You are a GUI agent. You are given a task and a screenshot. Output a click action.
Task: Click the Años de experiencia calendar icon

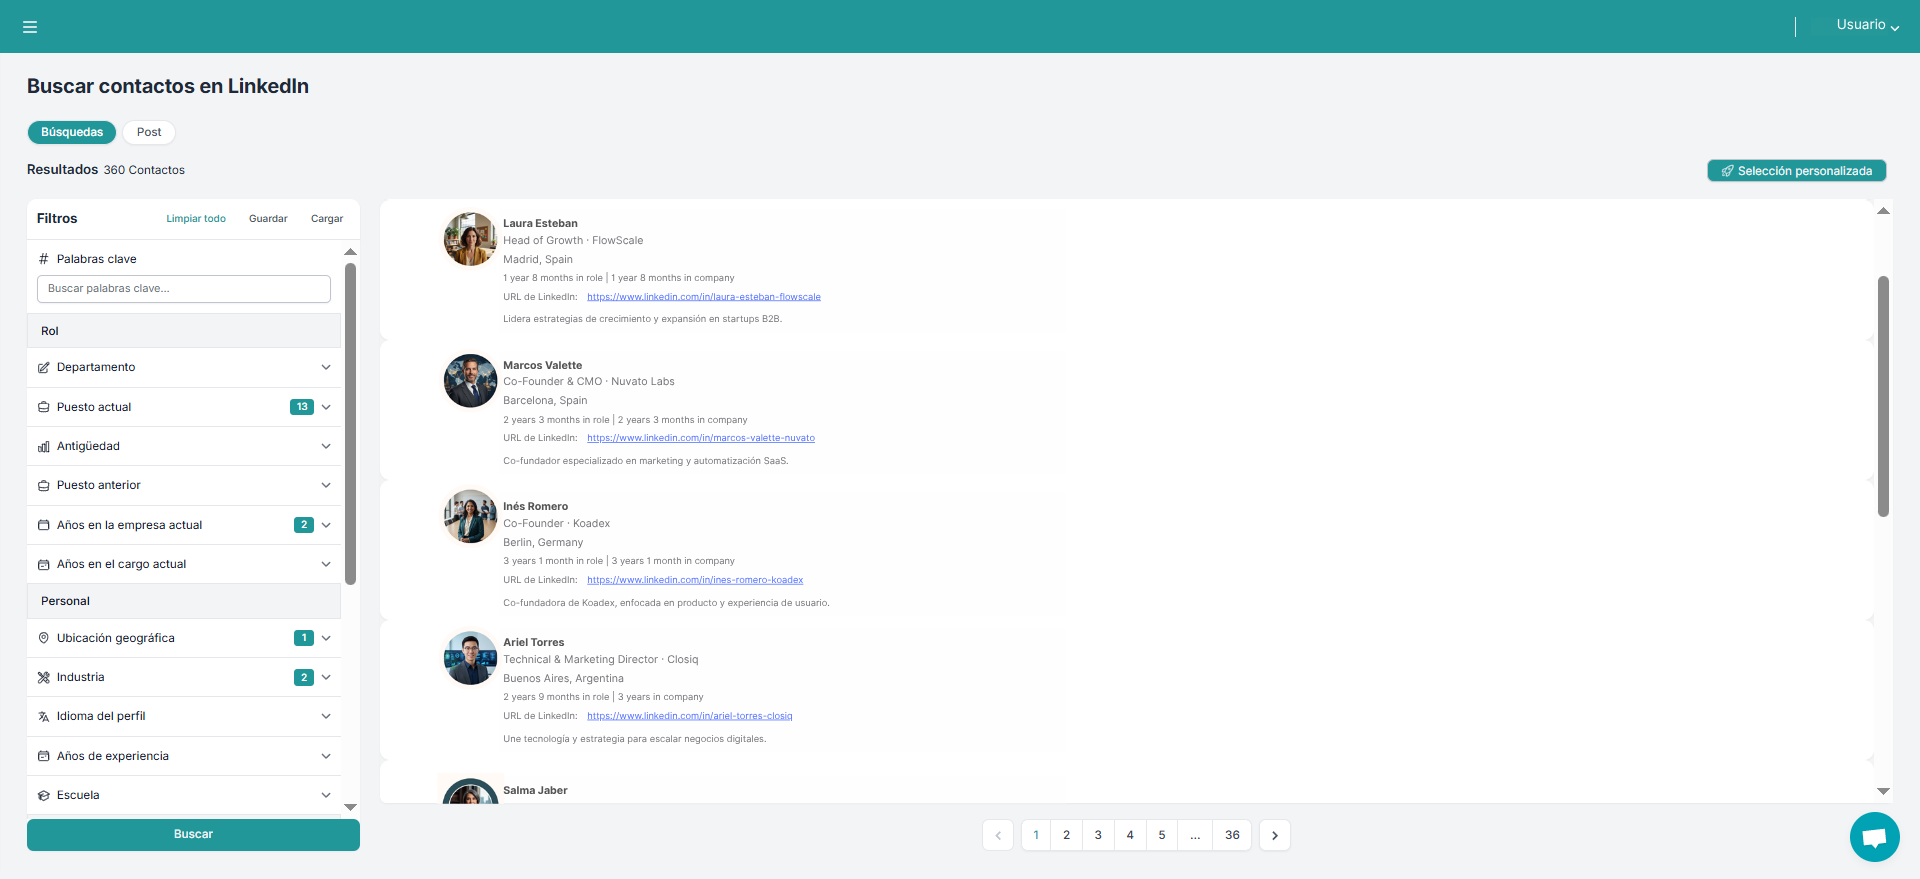coord(44,756)
